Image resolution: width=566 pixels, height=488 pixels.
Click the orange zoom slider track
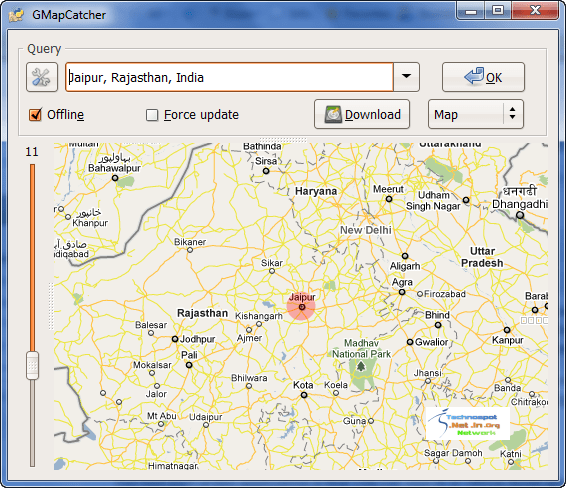point(32,258)
